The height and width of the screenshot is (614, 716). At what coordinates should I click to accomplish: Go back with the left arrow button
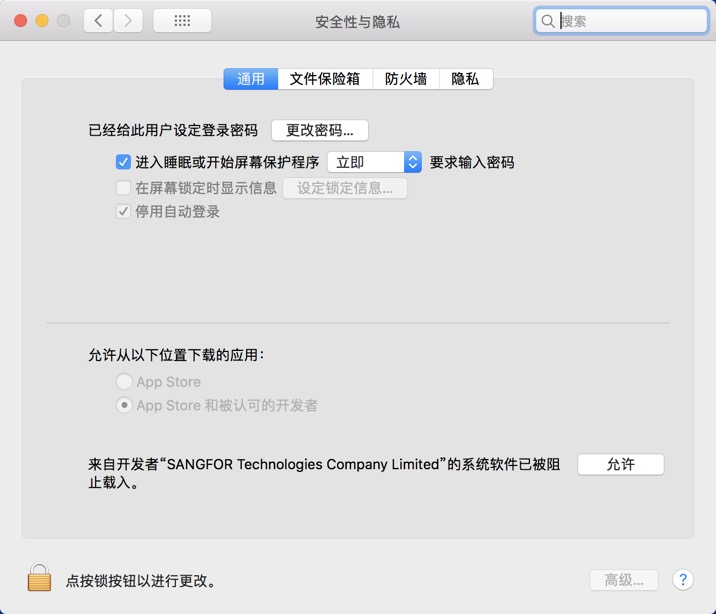point(98,21)
